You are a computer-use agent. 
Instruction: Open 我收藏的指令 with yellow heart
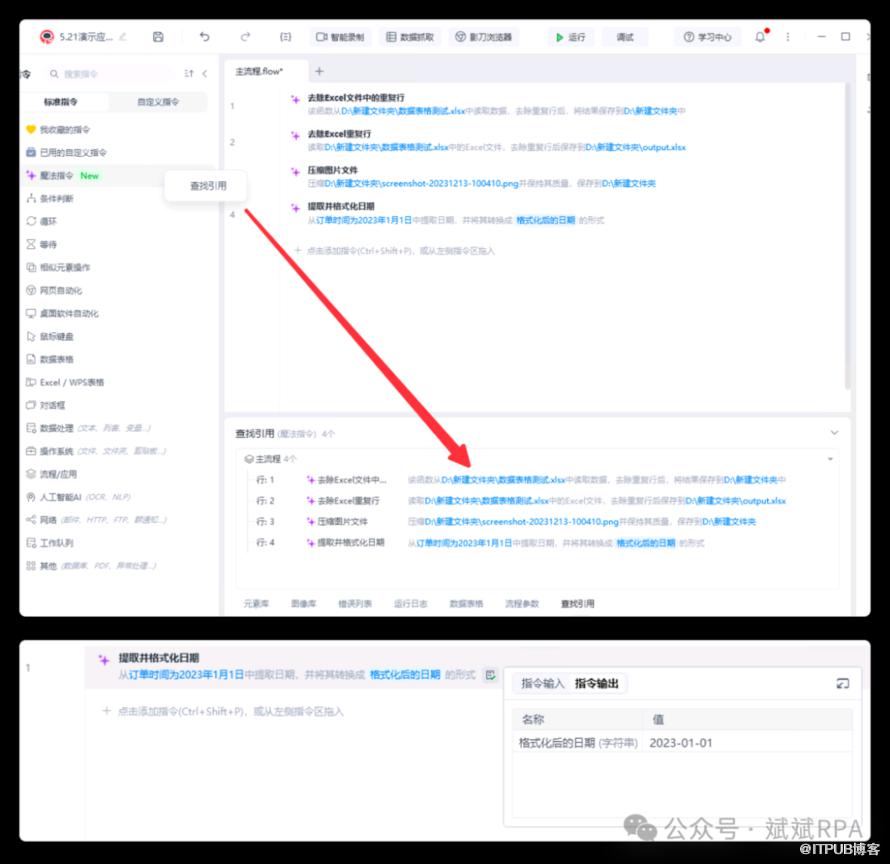[x=58, y=129]
